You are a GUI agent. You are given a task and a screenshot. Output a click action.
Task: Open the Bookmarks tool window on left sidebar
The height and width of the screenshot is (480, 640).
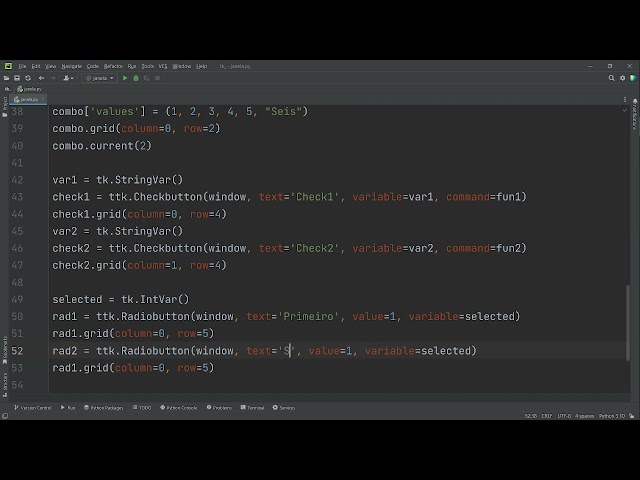click(5, 351)
